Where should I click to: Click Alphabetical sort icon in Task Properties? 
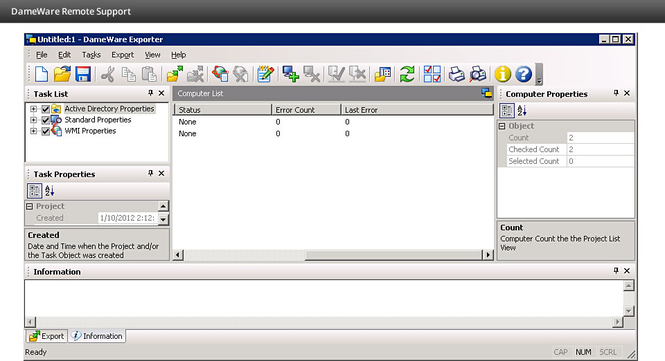50,191
